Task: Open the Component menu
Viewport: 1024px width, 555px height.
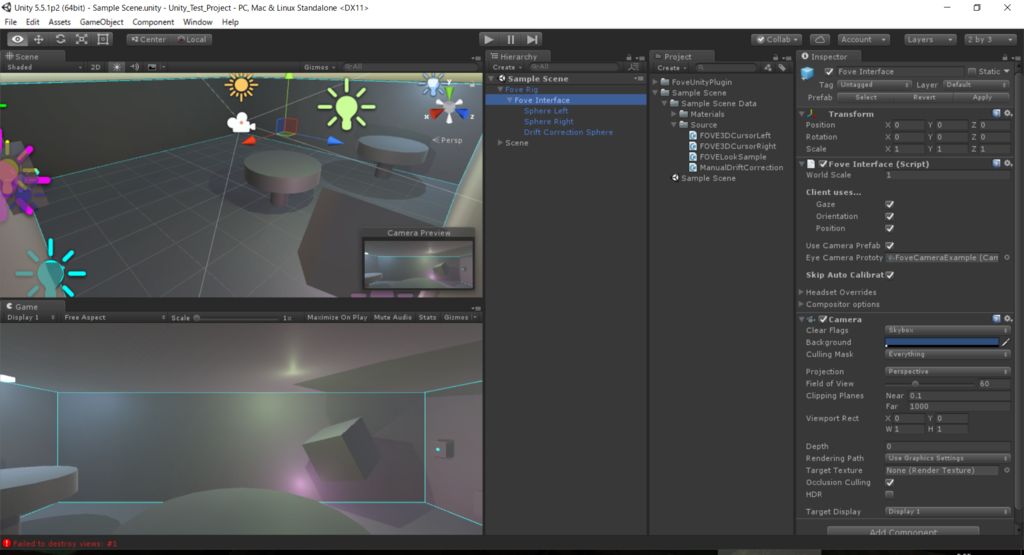Action: 153,22
